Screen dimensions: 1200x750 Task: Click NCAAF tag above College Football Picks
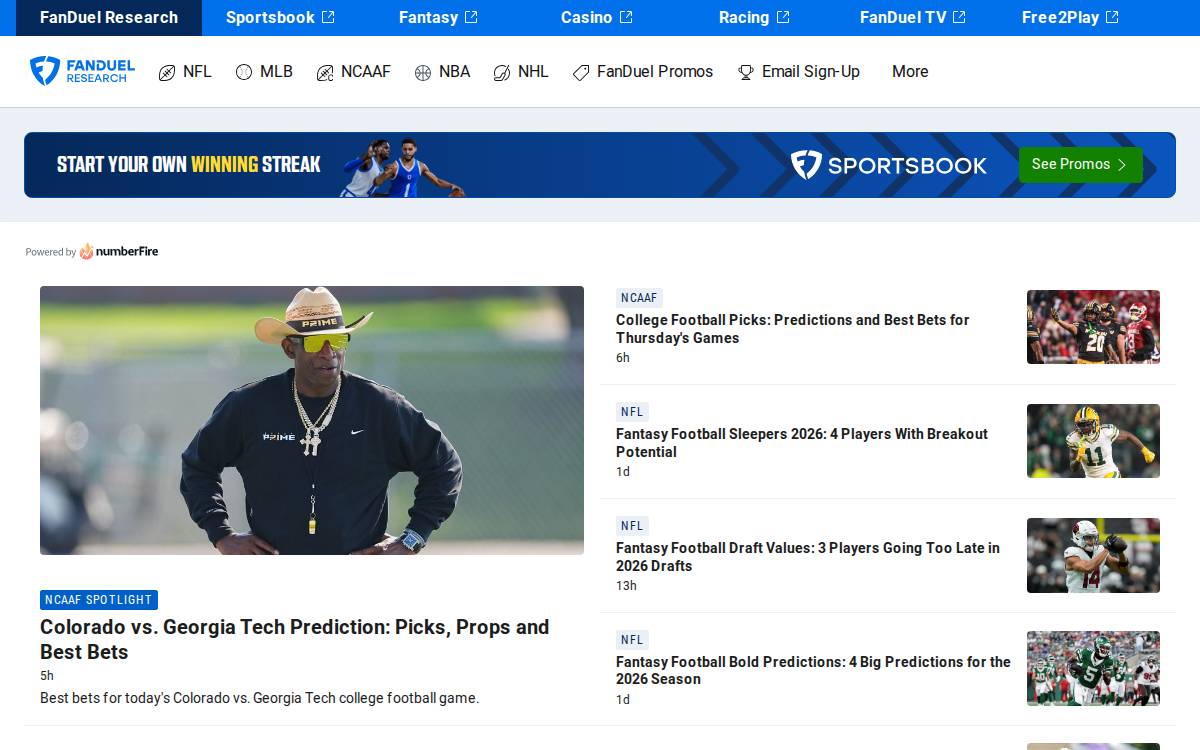click(639, 298)
